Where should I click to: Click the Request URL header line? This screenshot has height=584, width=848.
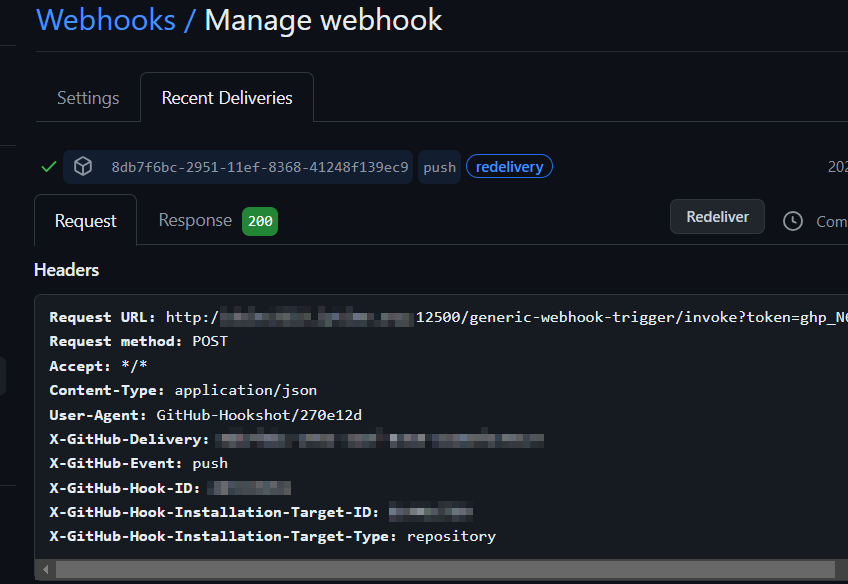[448, 317]
